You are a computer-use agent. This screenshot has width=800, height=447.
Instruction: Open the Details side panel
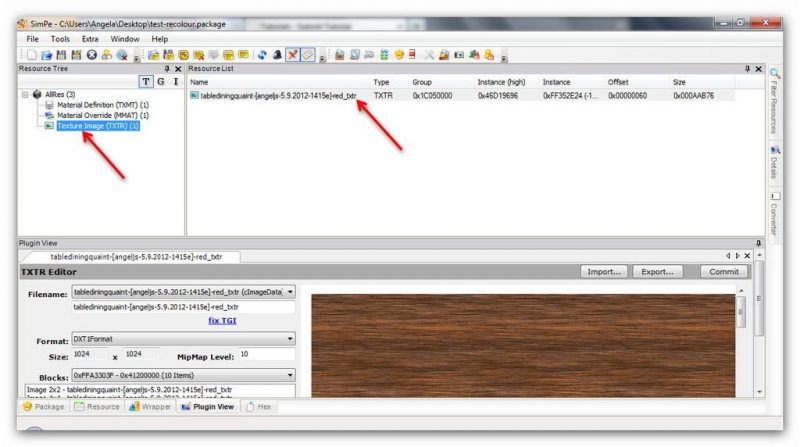[774, 163]
